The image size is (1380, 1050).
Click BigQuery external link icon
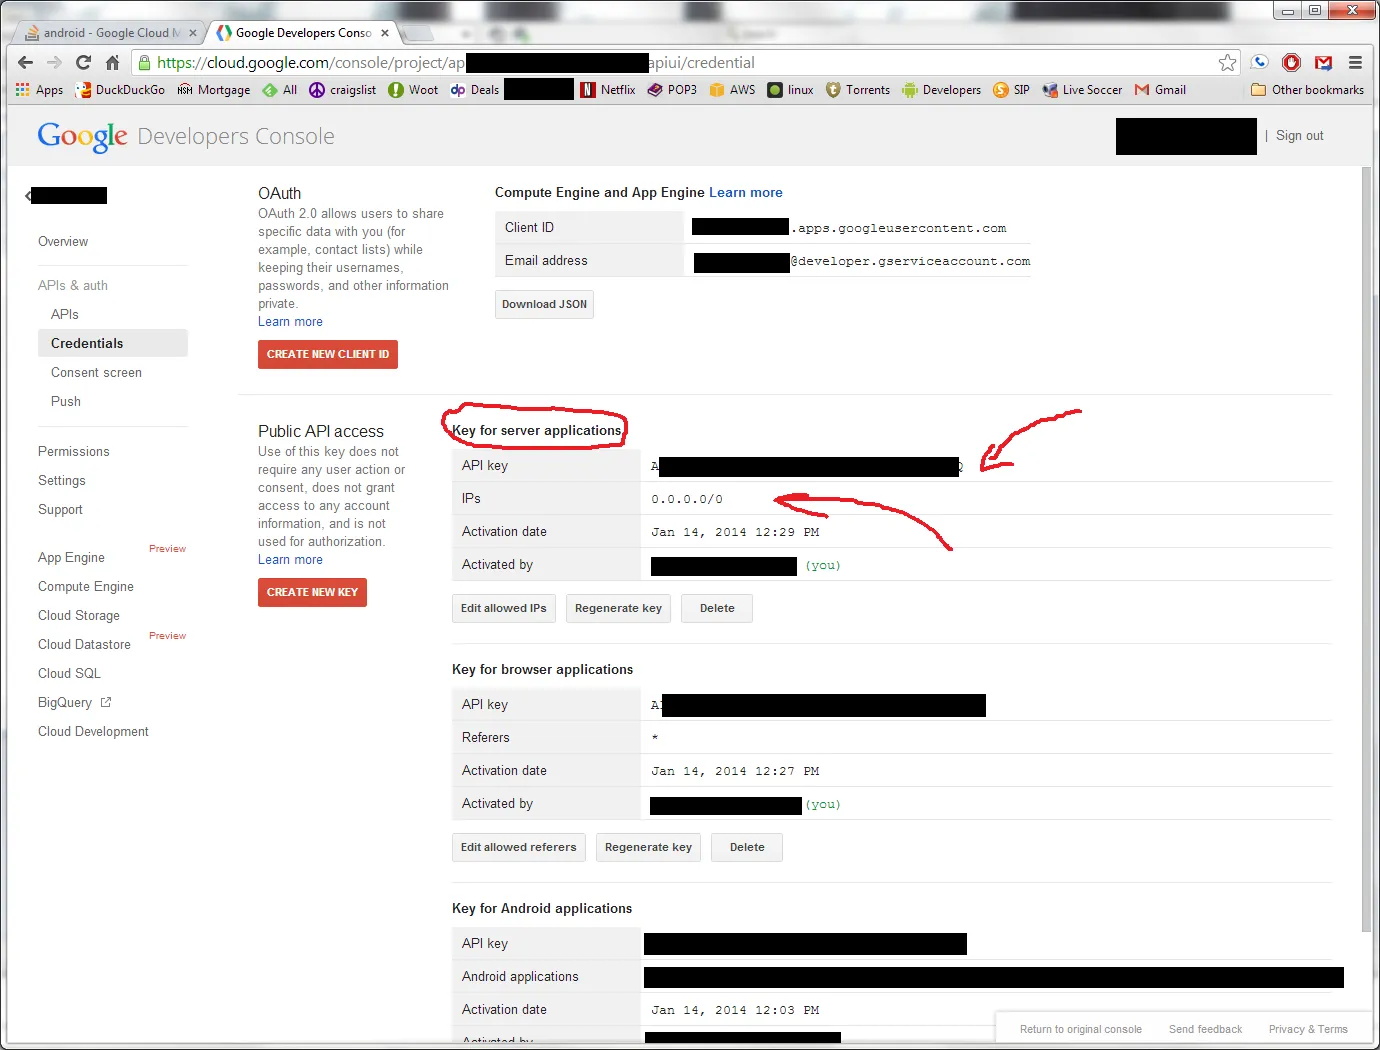coord(106,702)
